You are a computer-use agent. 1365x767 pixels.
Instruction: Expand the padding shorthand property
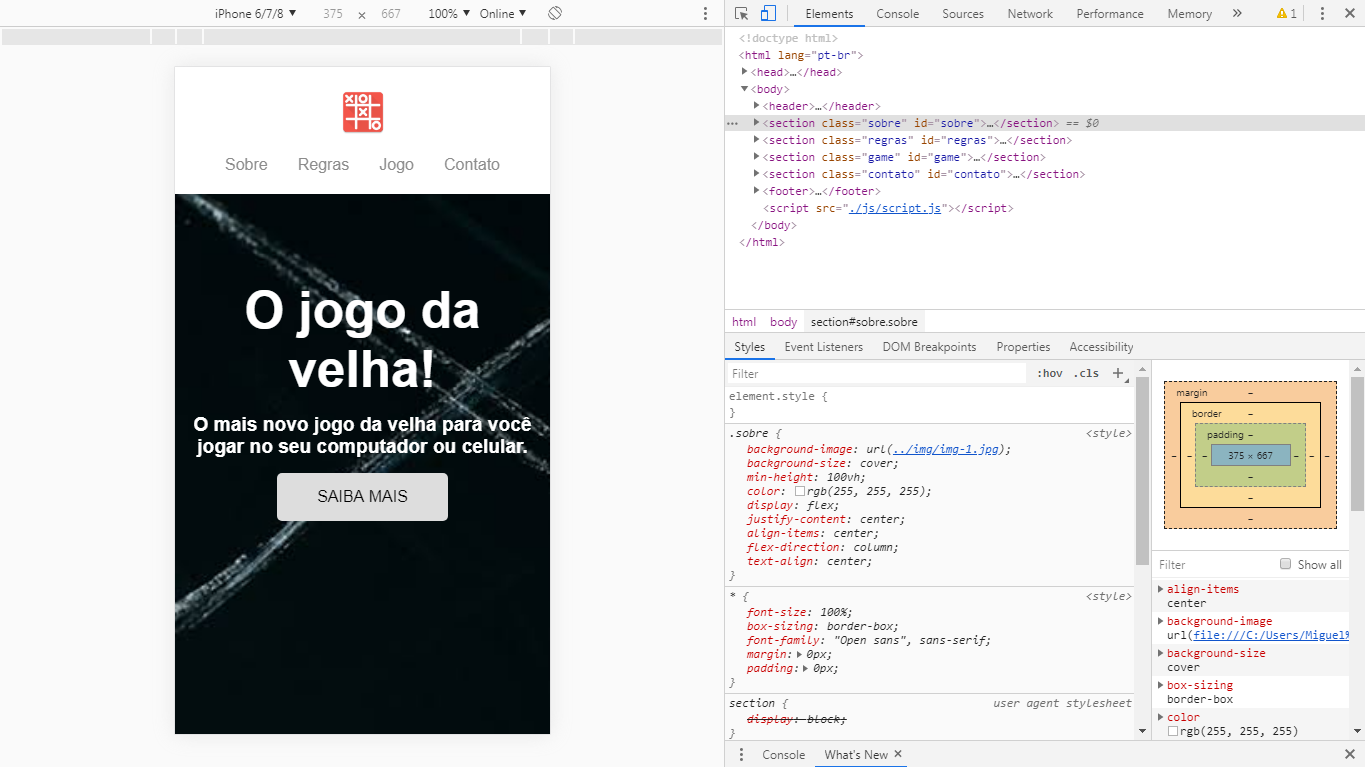click(807, 668)
